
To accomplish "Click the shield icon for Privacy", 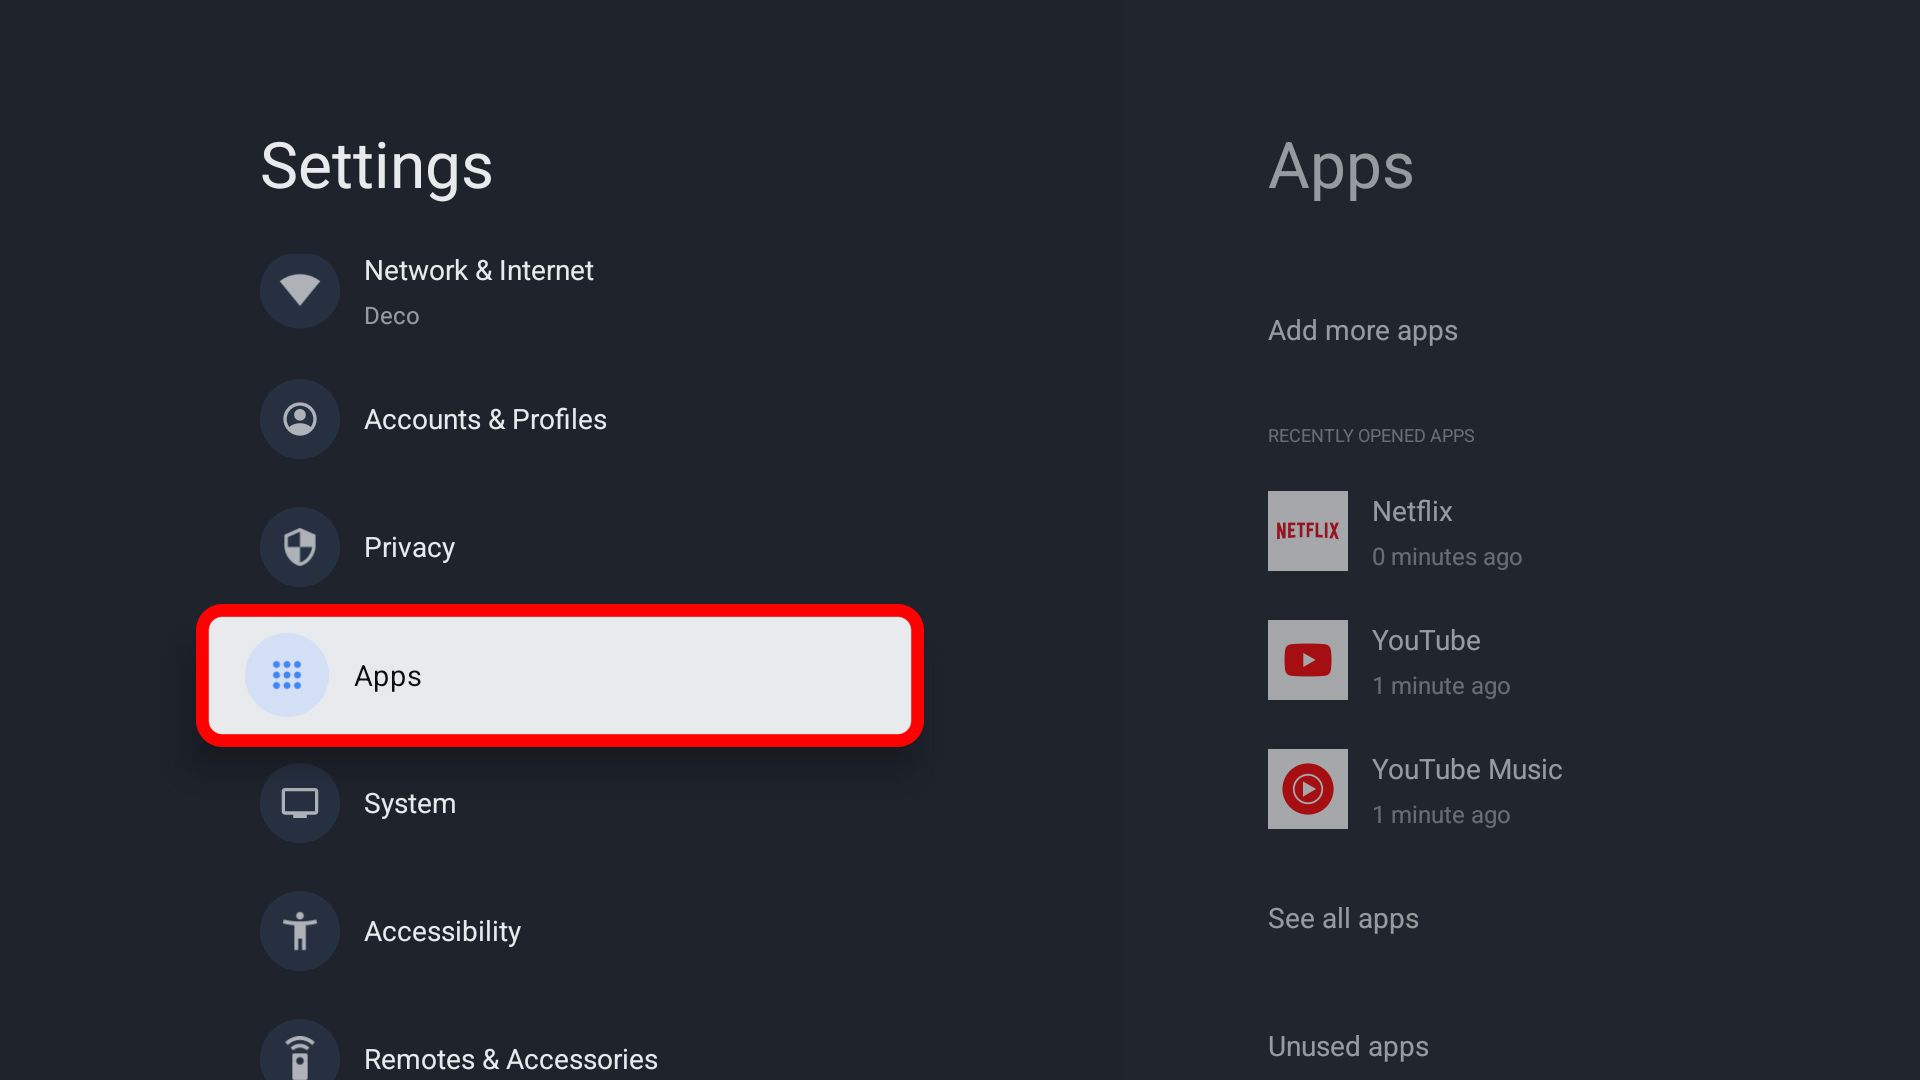I will tap(300, 547).
